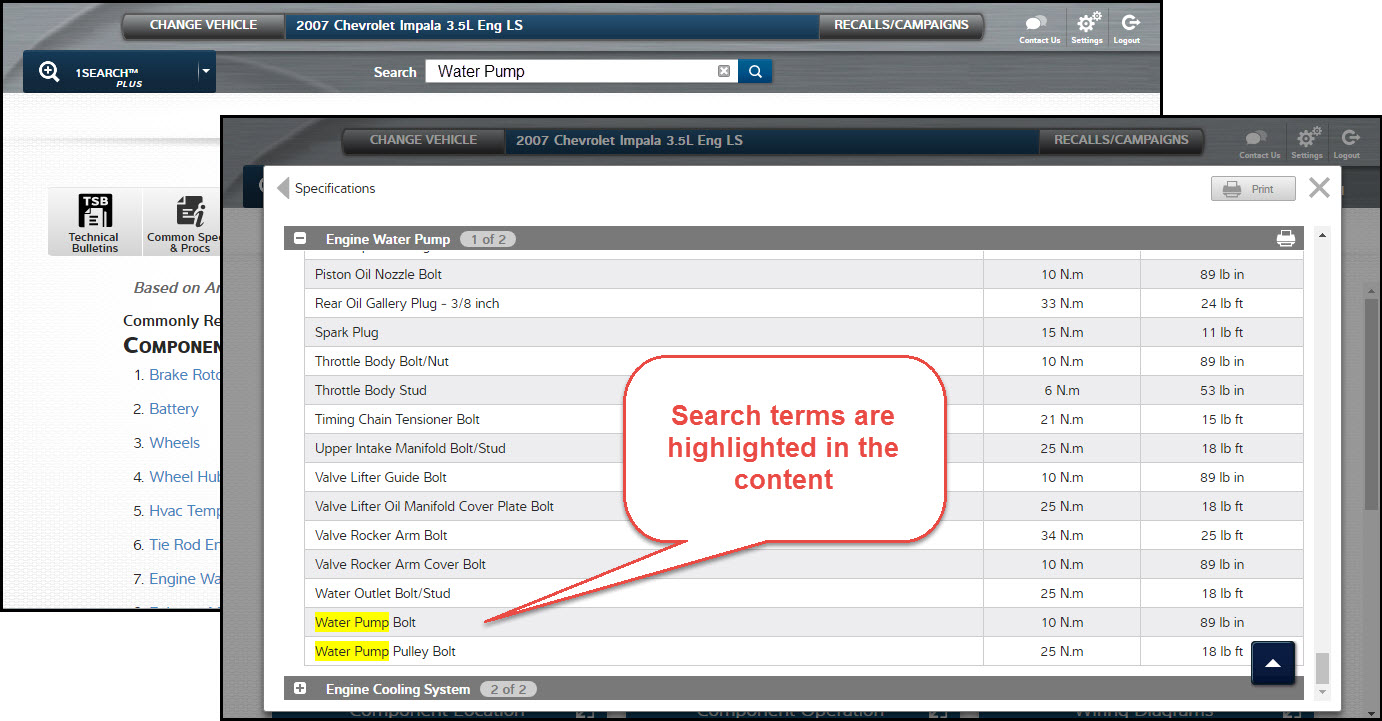This screenshot has width=1382, height=721.
Task: Select Upper Intake Manifold Bolt/Stud row
Action: (803, 448)
